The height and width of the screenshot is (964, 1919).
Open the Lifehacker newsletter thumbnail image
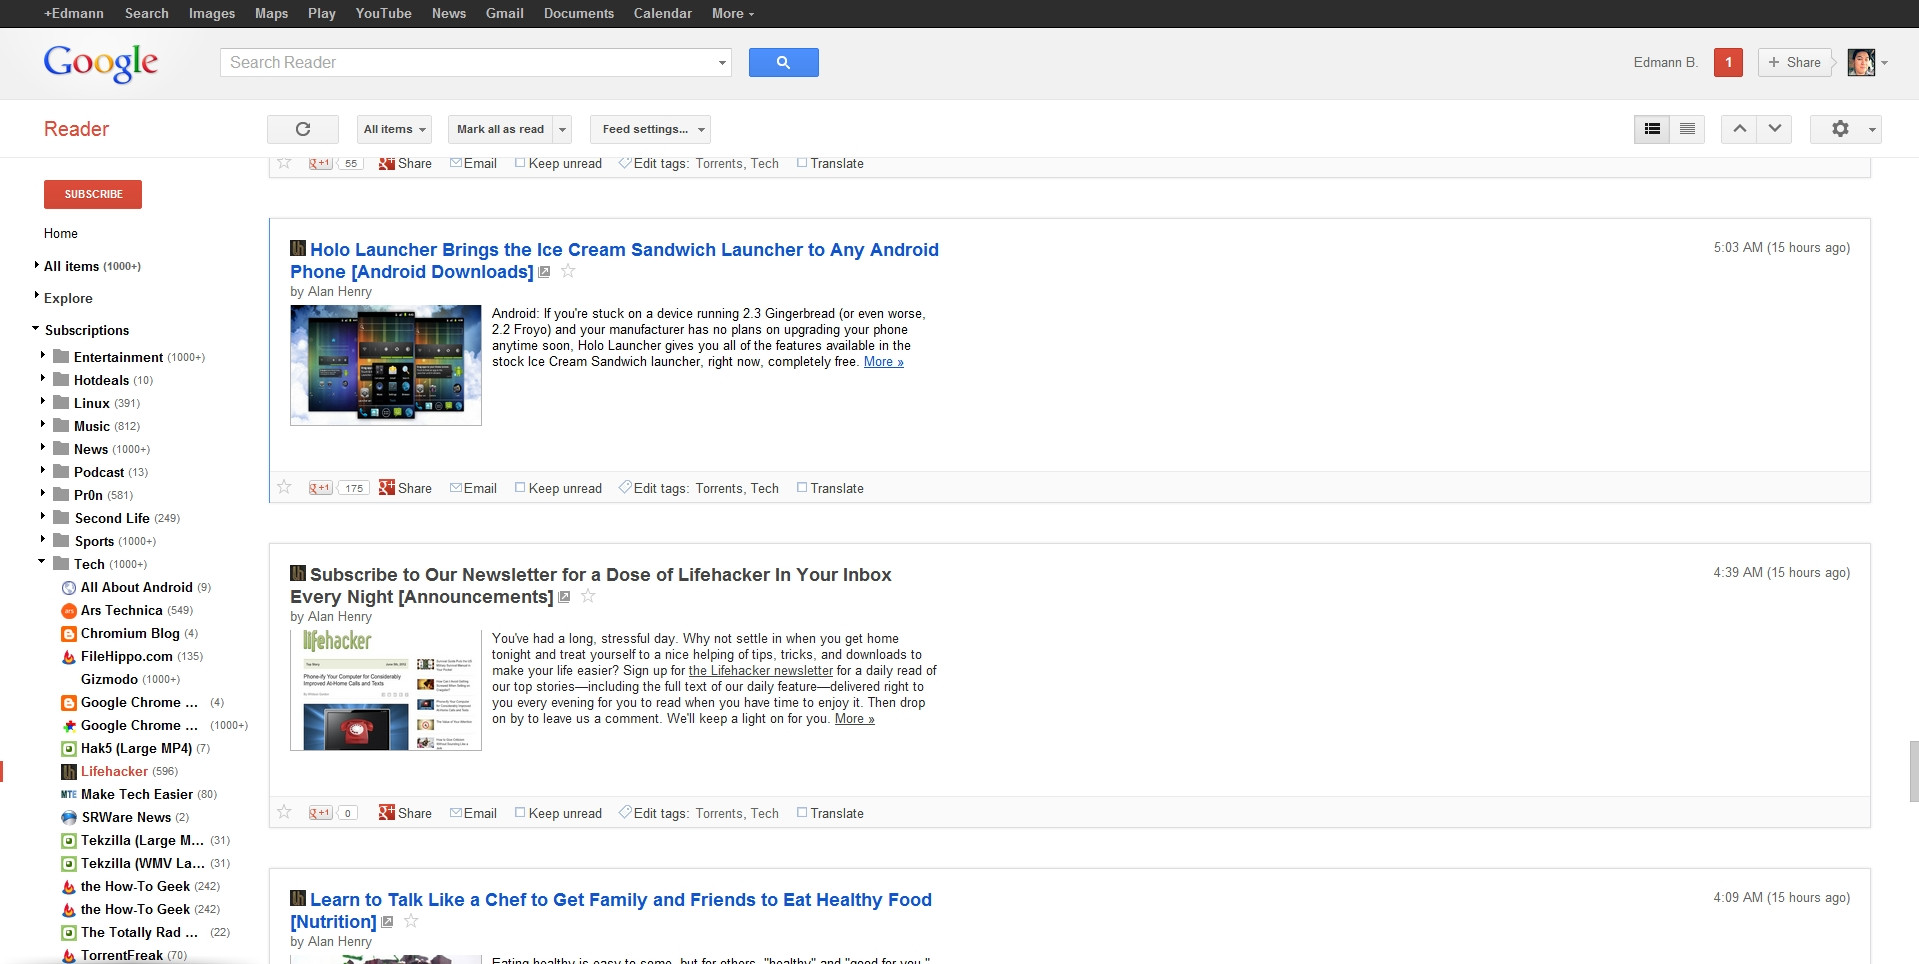[386, 690]
